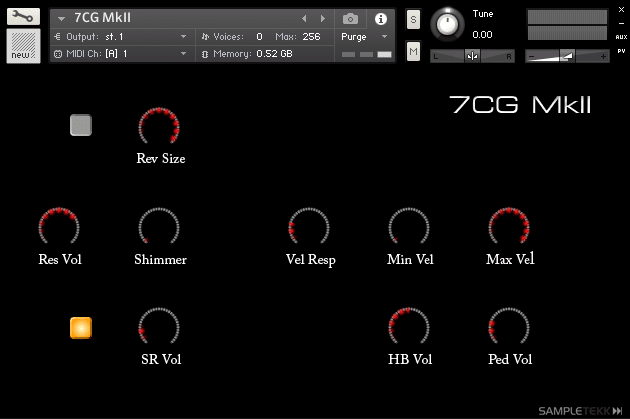Click the Res Vol knob

pos(59,227)
